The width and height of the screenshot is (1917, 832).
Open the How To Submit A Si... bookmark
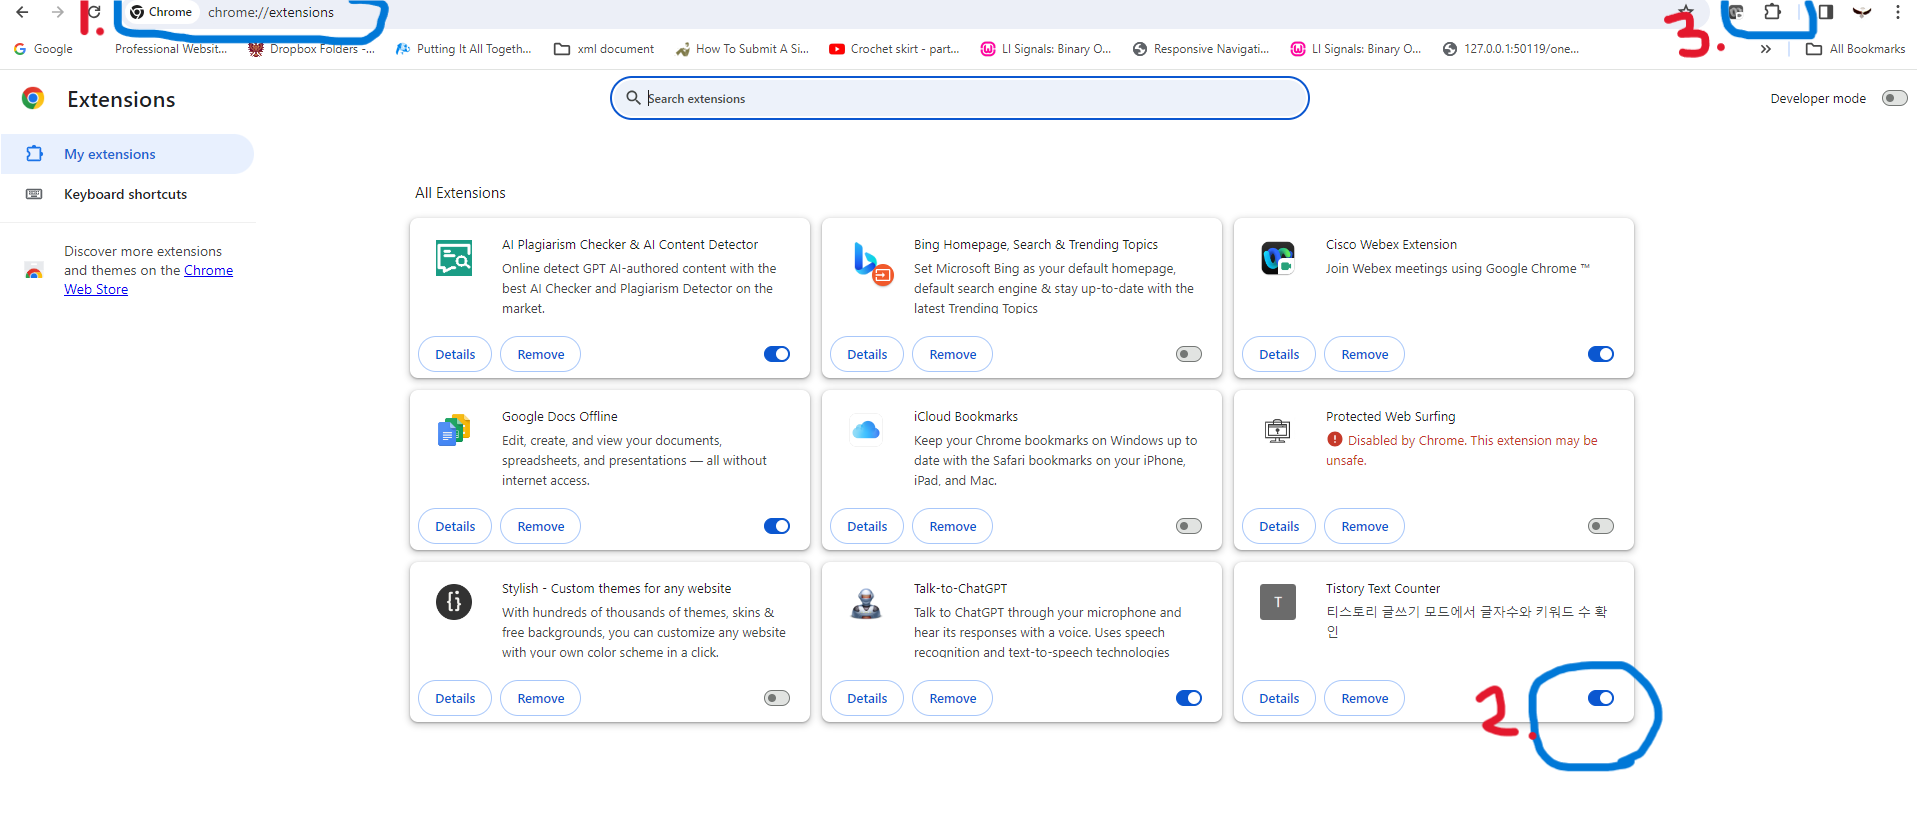pos(742,49)
